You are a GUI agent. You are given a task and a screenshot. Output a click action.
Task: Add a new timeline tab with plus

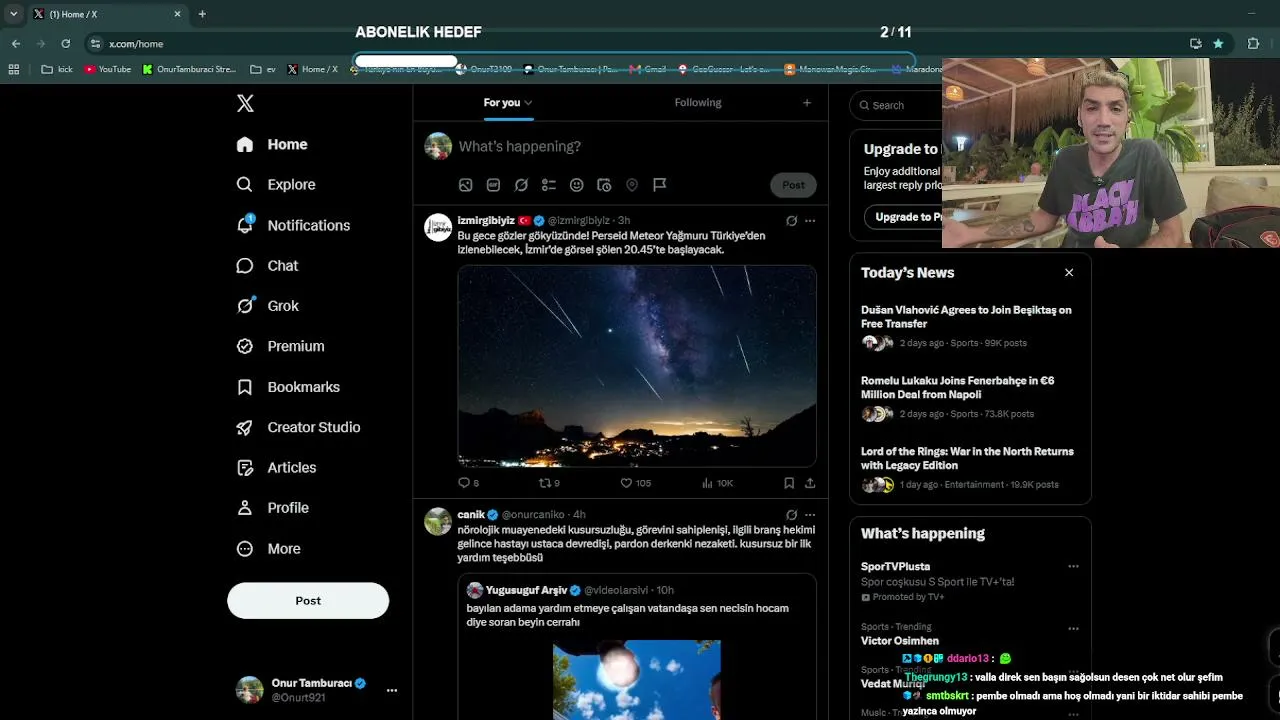tap(807, 103)
